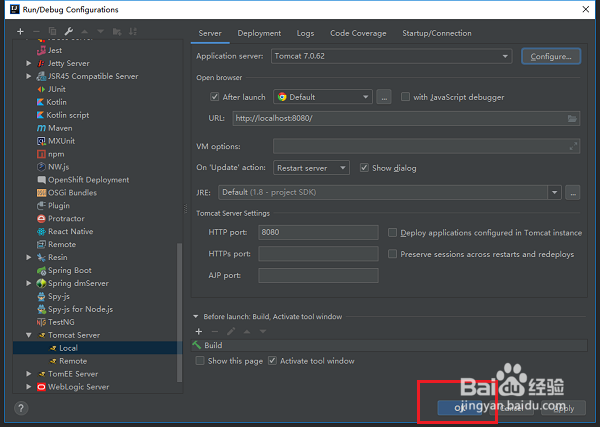This screenshot has height=427, width=600.
Task: Expand the JSR45 Compatible Server node
Action: click(29, 76)
